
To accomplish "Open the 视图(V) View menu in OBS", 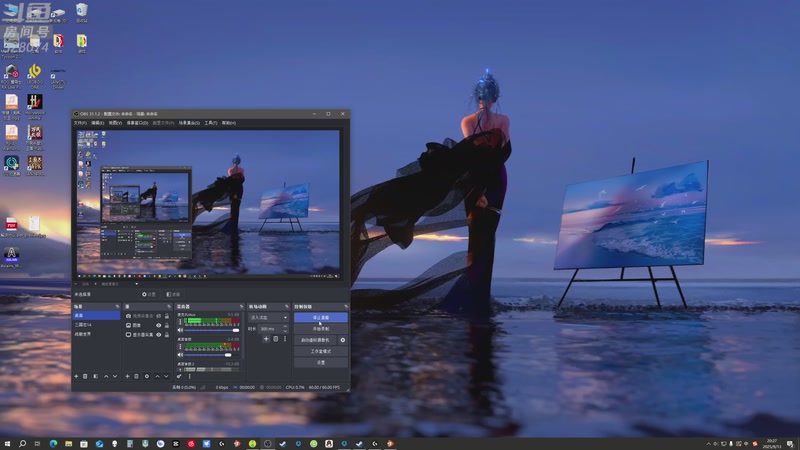I will tap(115, 123).
